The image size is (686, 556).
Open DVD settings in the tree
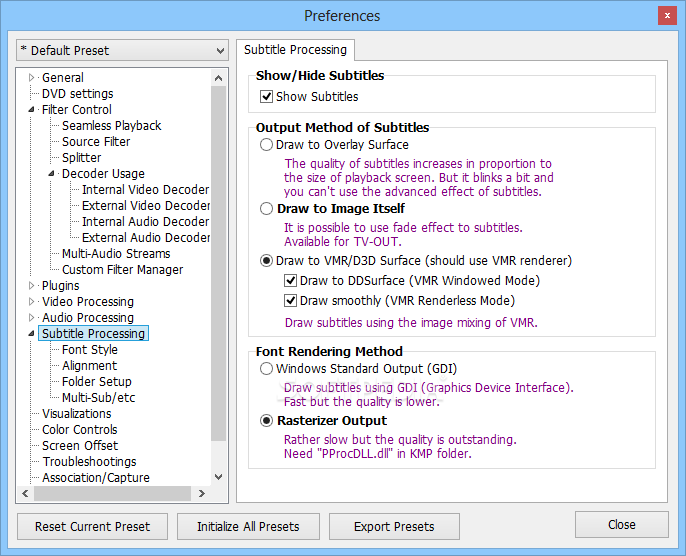77,94
